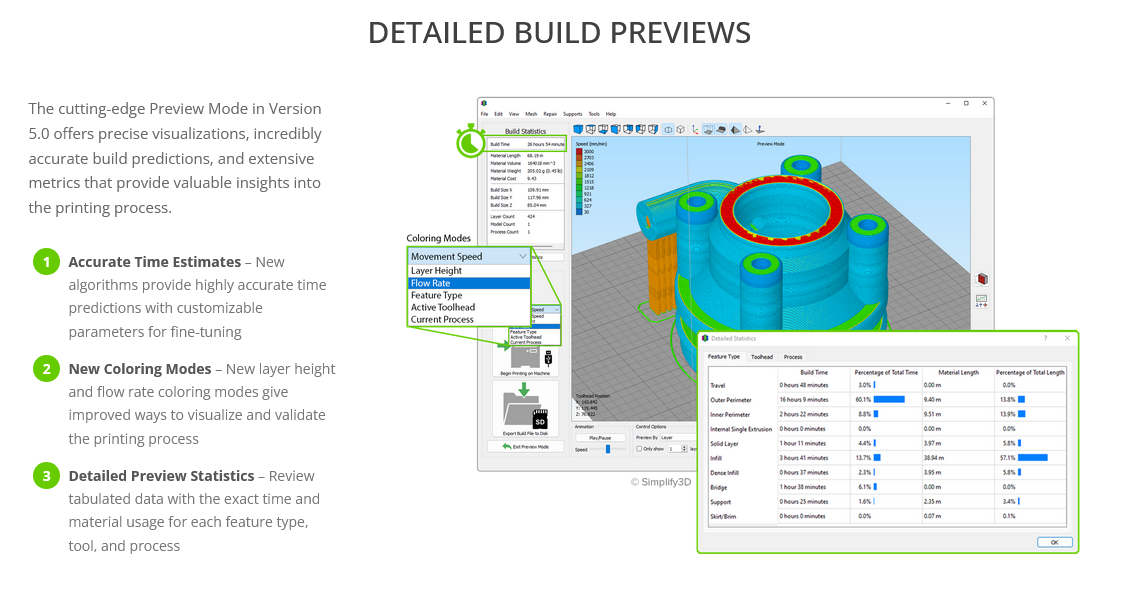Click the layer number stepper up arrow

click(x=684, y=446)
